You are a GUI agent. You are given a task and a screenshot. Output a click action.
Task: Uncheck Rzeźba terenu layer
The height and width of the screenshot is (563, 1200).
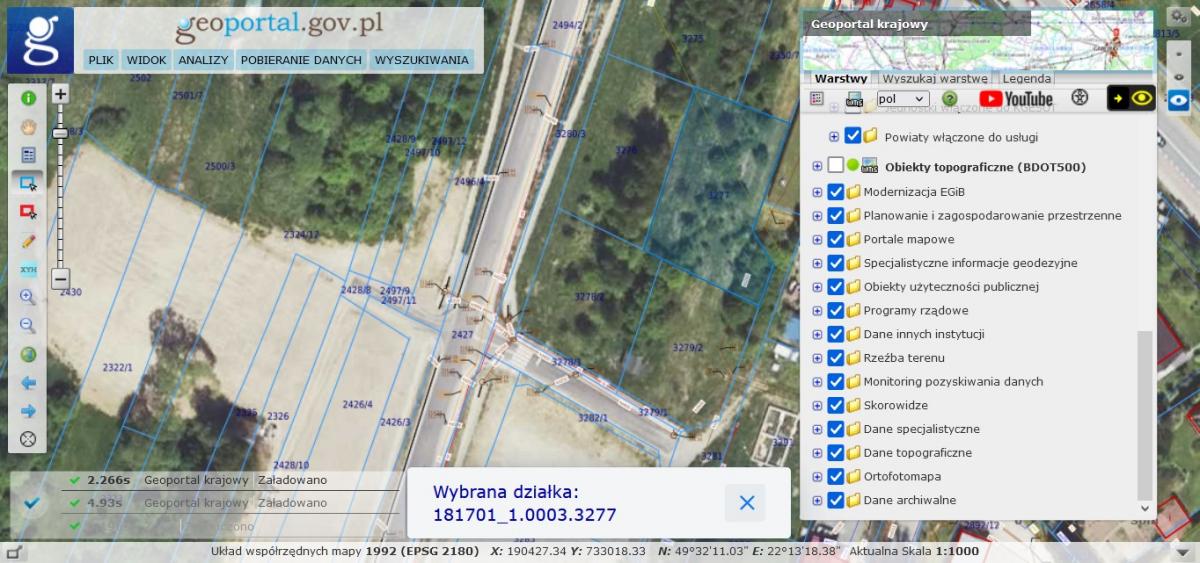(835, 357)
